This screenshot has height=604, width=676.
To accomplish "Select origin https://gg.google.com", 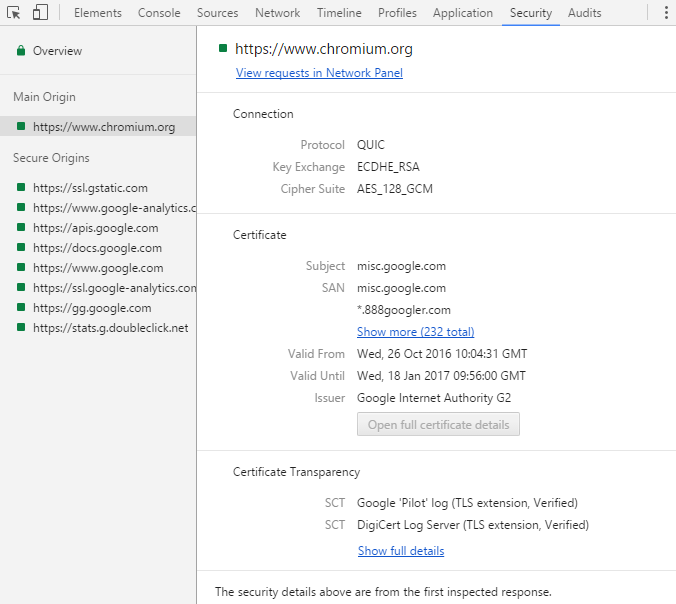I will point(92,308).
